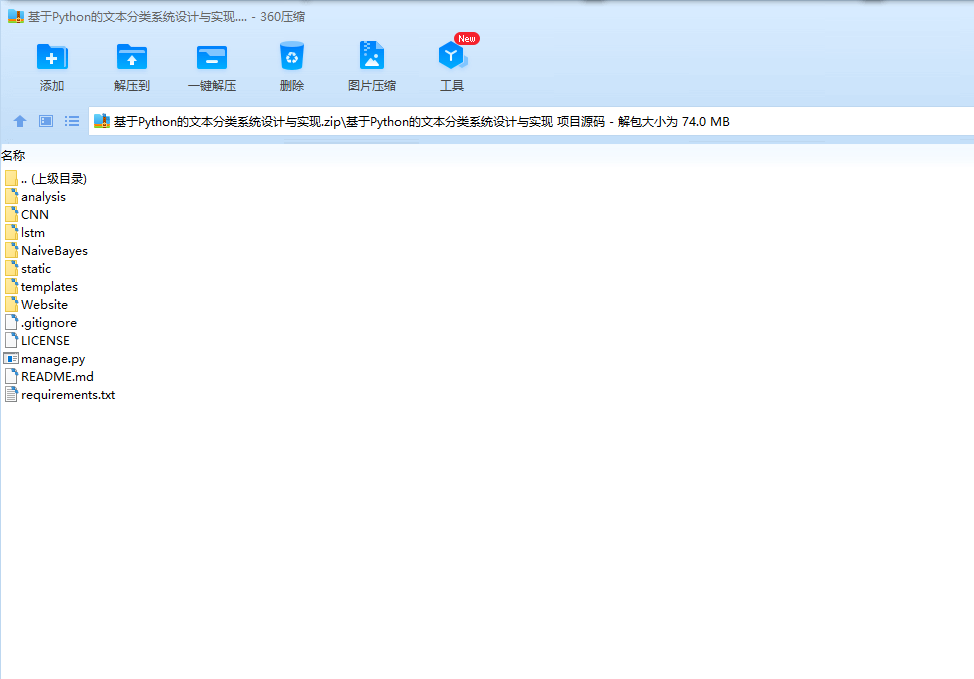This screenshot has height=679, width=974.
Task: Sort by the 名称 column header
Action: 13,155
